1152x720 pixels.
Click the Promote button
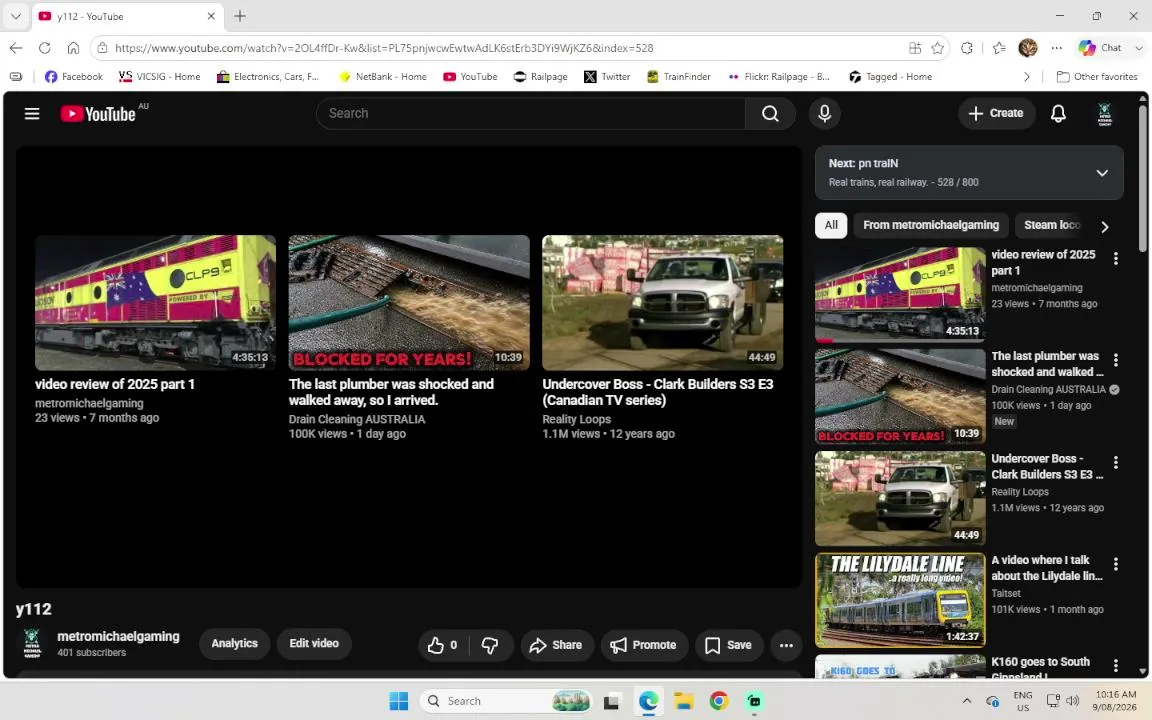[x=644, y=645]
